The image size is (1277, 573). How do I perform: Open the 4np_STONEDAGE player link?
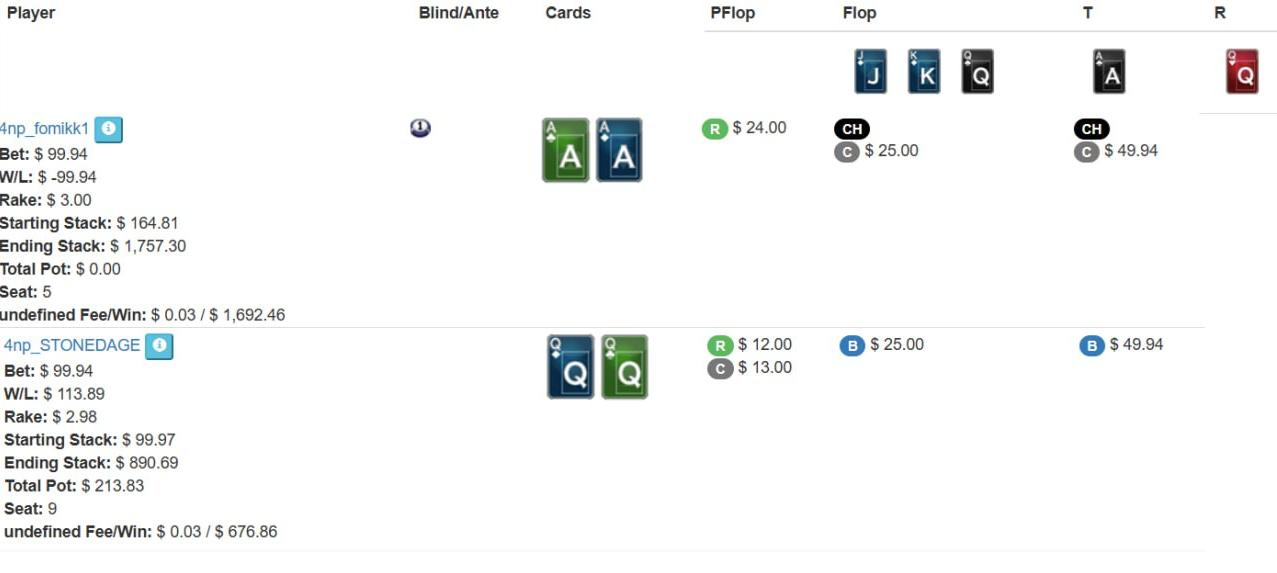click(72, 345)
